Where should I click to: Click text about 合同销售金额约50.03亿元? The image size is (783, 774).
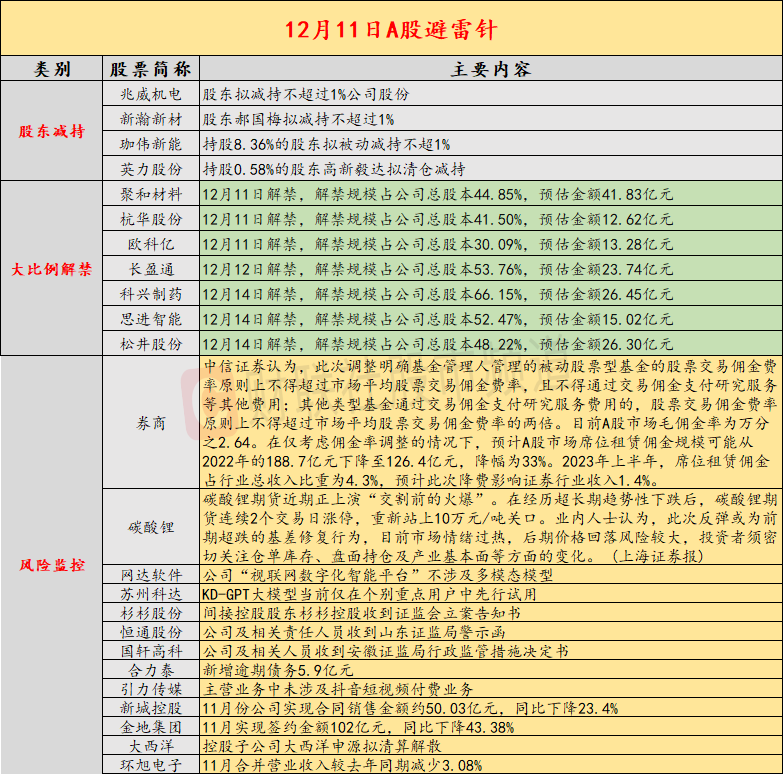coord(410,708)
